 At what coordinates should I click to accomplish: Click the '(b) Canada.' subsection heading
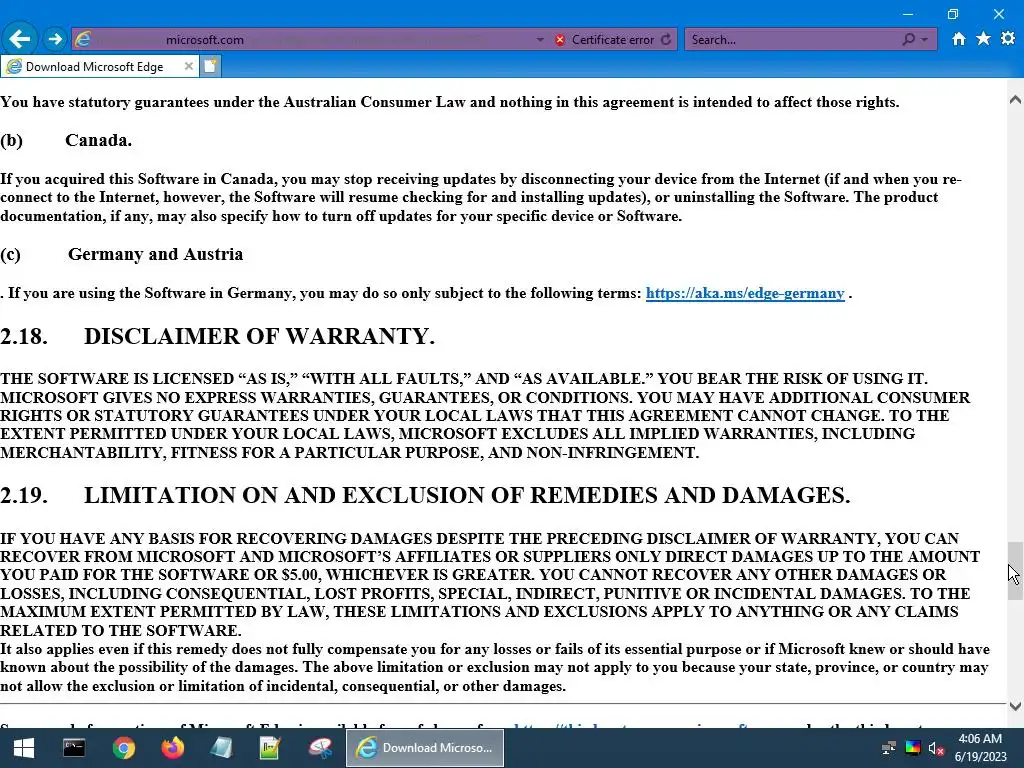(x=66, y=140)
